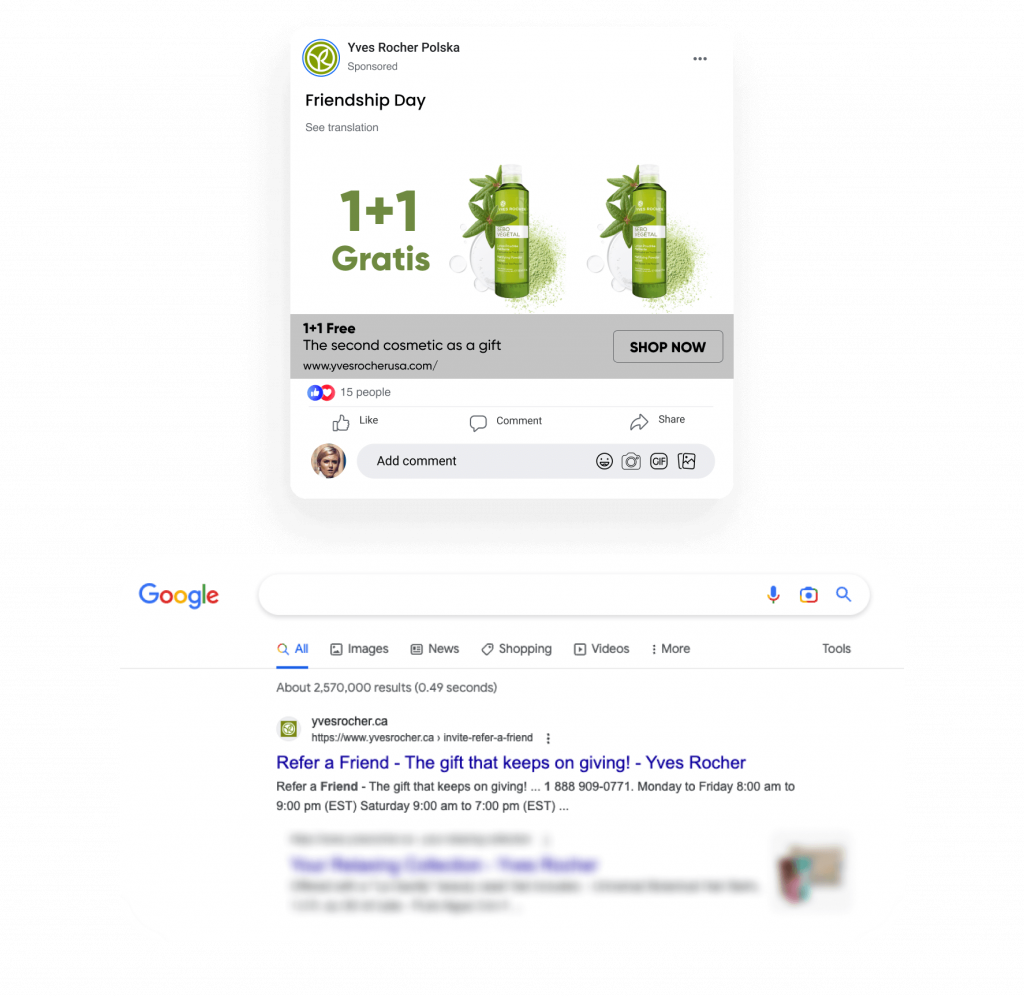Expand the More search filters menu
Viewport: 1024px width, 996px height.
[670, 649]
